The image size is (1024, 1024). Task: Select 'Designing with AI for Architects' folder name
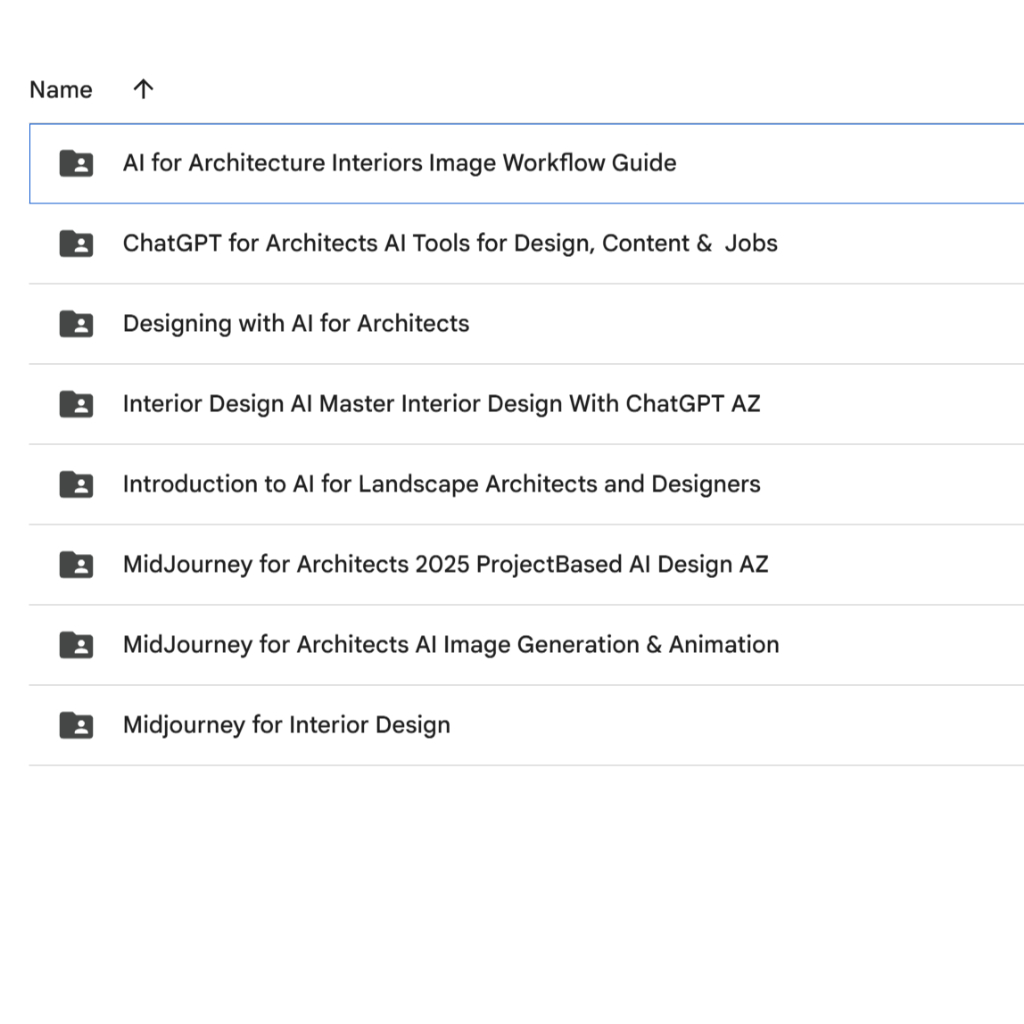point(296,323)
